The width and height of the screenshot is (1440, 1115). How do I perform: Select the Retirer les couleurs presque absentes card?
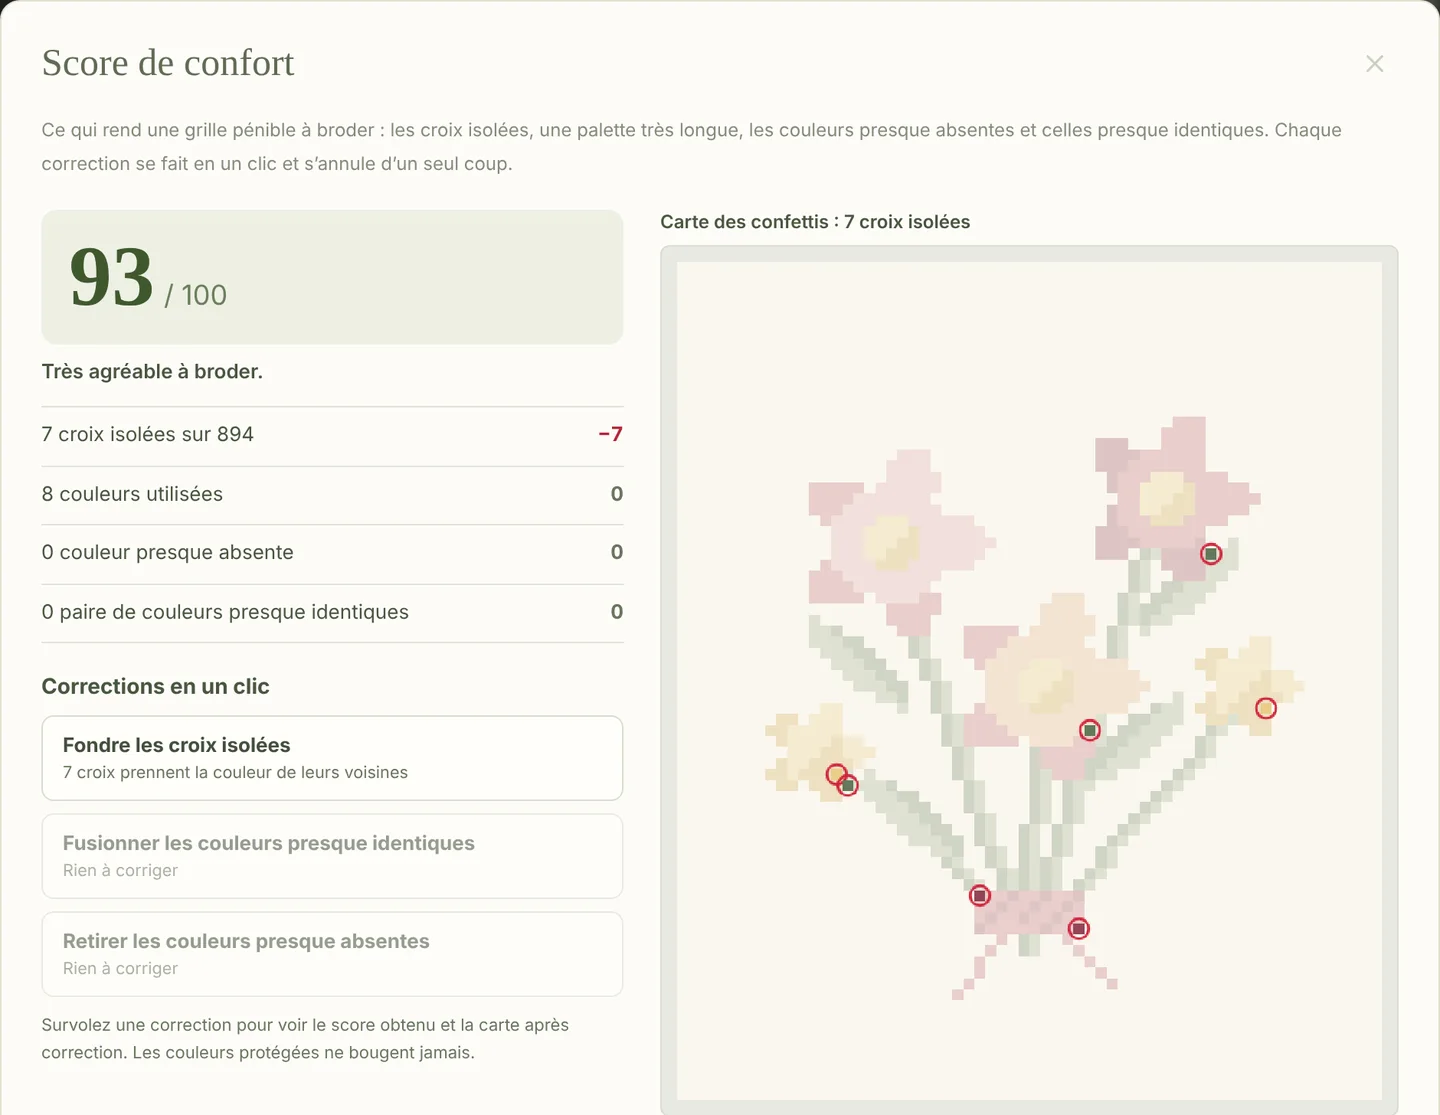332,954
